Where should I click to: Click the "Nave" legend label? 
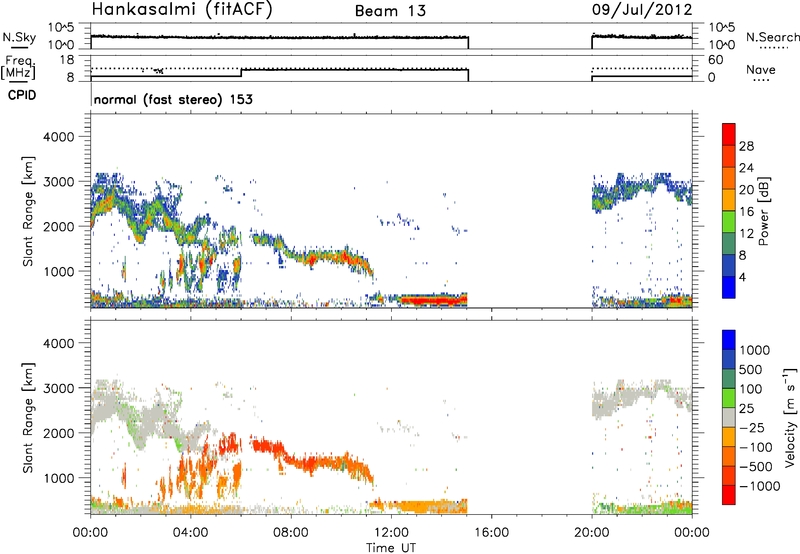pyautogui.click(x=761, y=69)
